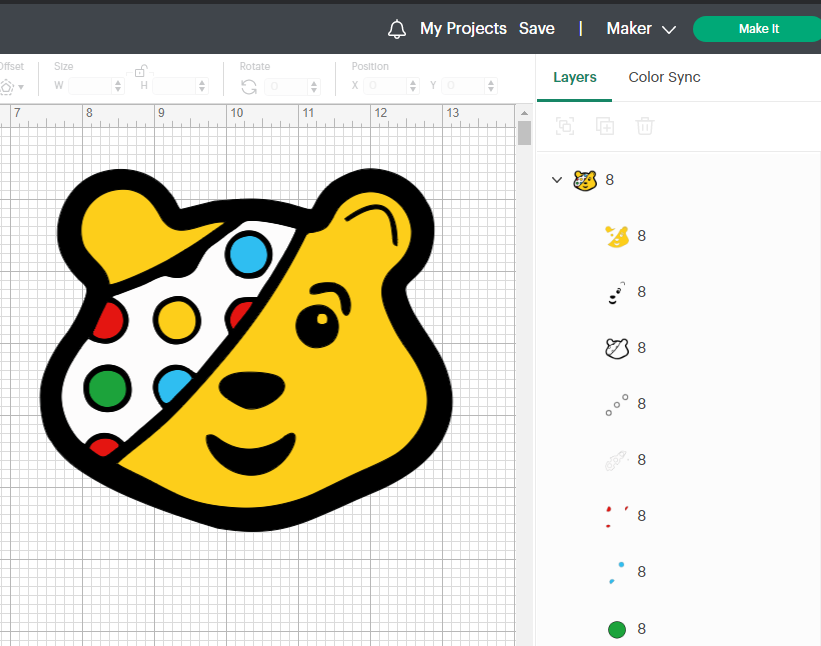The image size is (821, 646).
Task: Collapse the bear group layer chevron
Action: (x=557, y=180)
